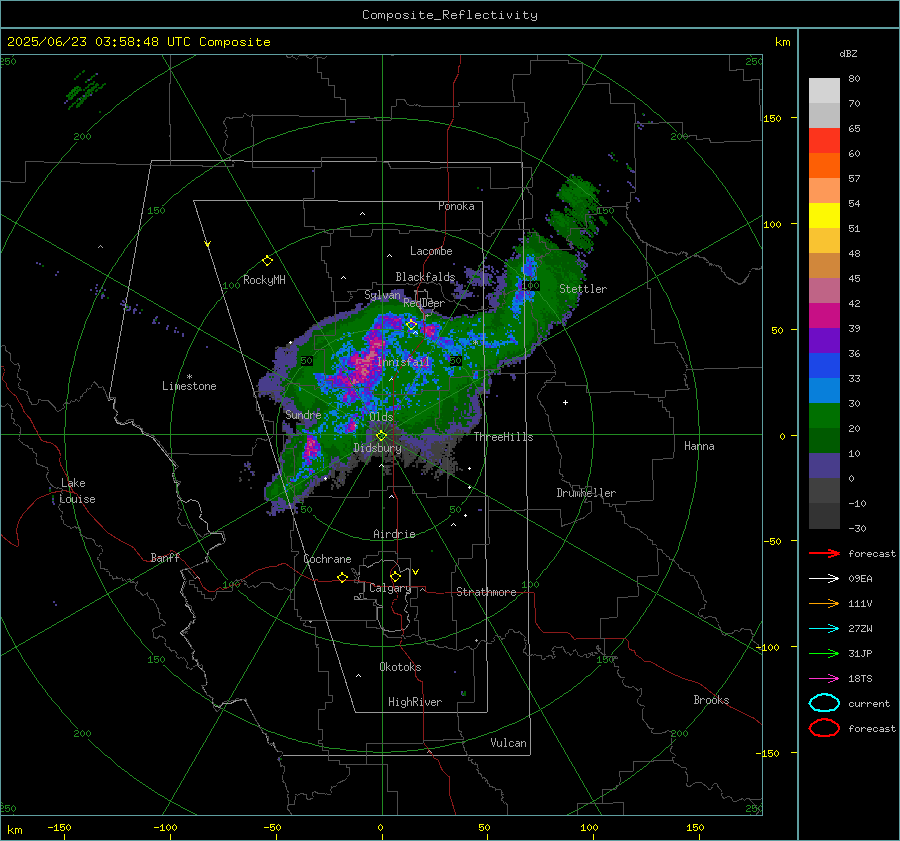
Task: Click the white 09EA arrow icon
Action: [824, 578]
